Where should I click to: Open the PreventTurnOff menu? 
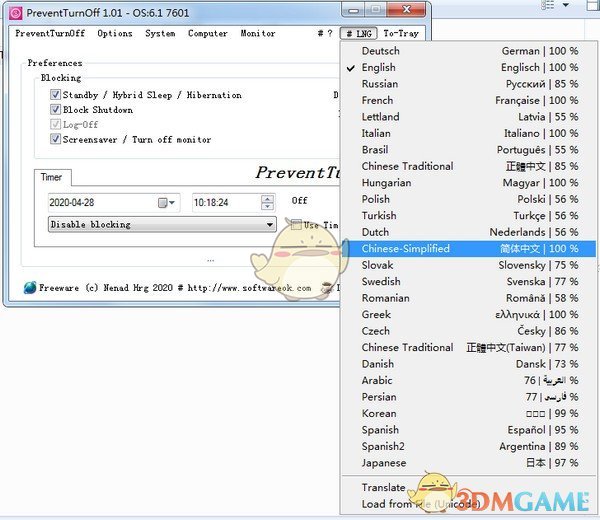tap(50, 34)
